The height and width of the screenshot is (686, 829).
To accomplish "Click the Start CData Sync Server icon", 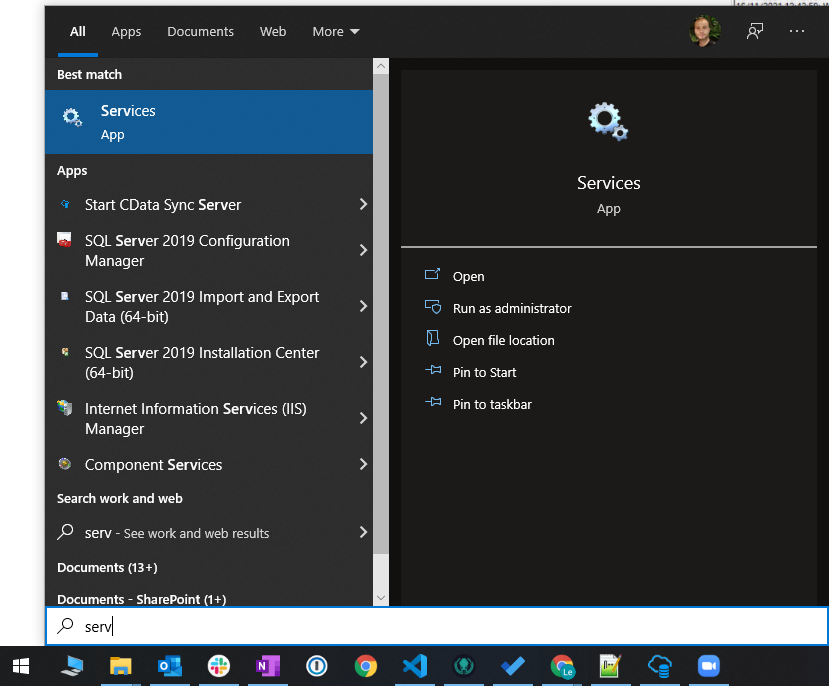I will [x=65, y=204].
